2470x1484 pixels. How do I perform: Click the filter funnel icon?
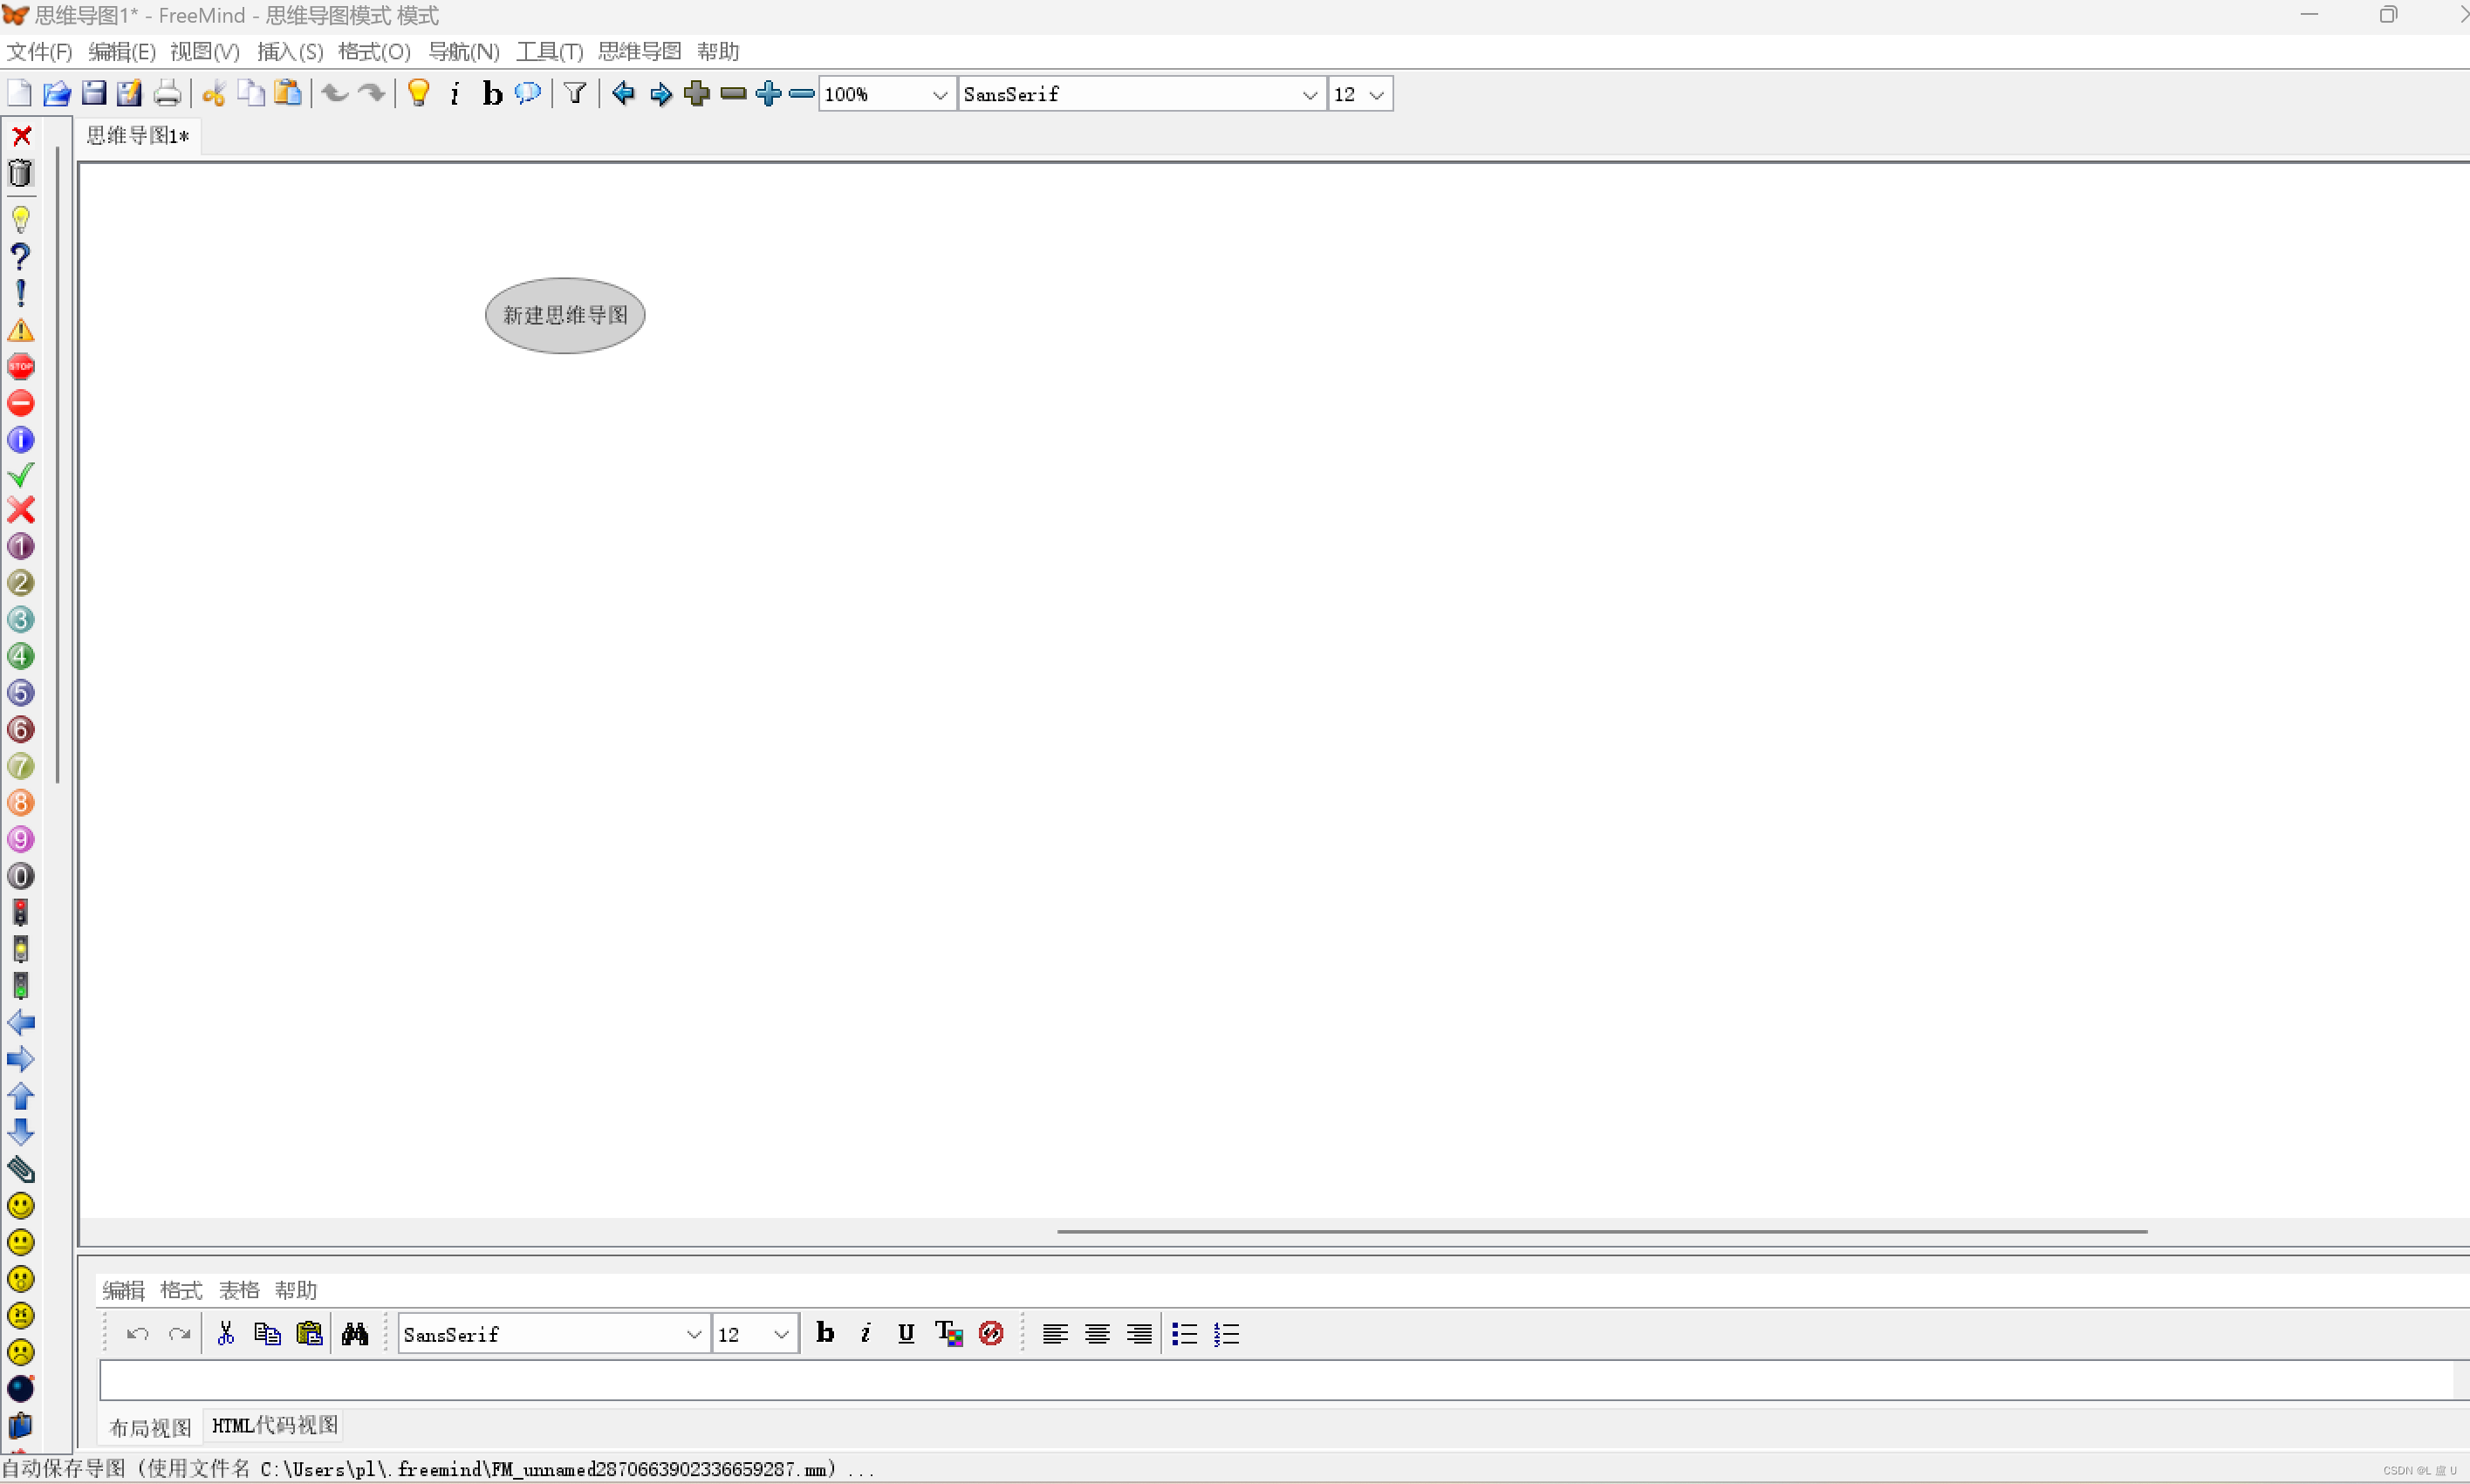click(575, 94)
